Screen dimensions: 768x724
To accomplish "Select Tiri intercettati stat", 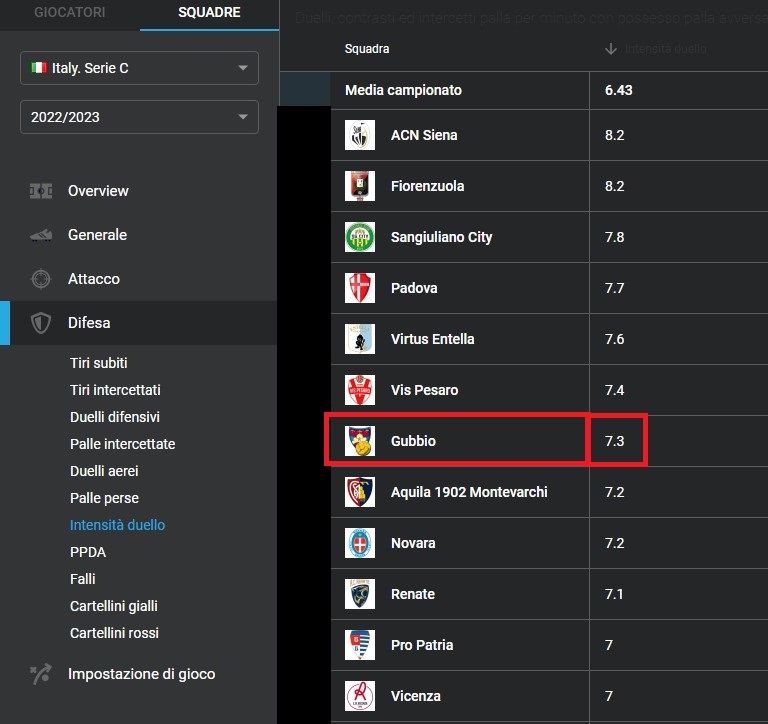I will [115, 390].
